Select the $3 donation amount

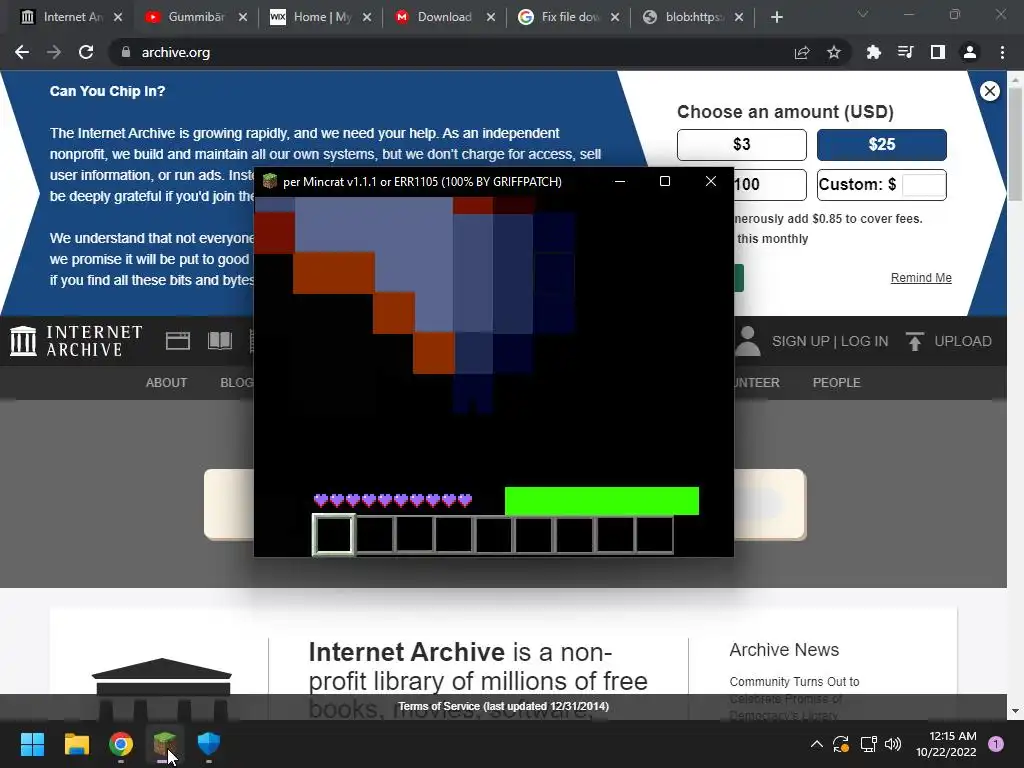tap(742, 144)
